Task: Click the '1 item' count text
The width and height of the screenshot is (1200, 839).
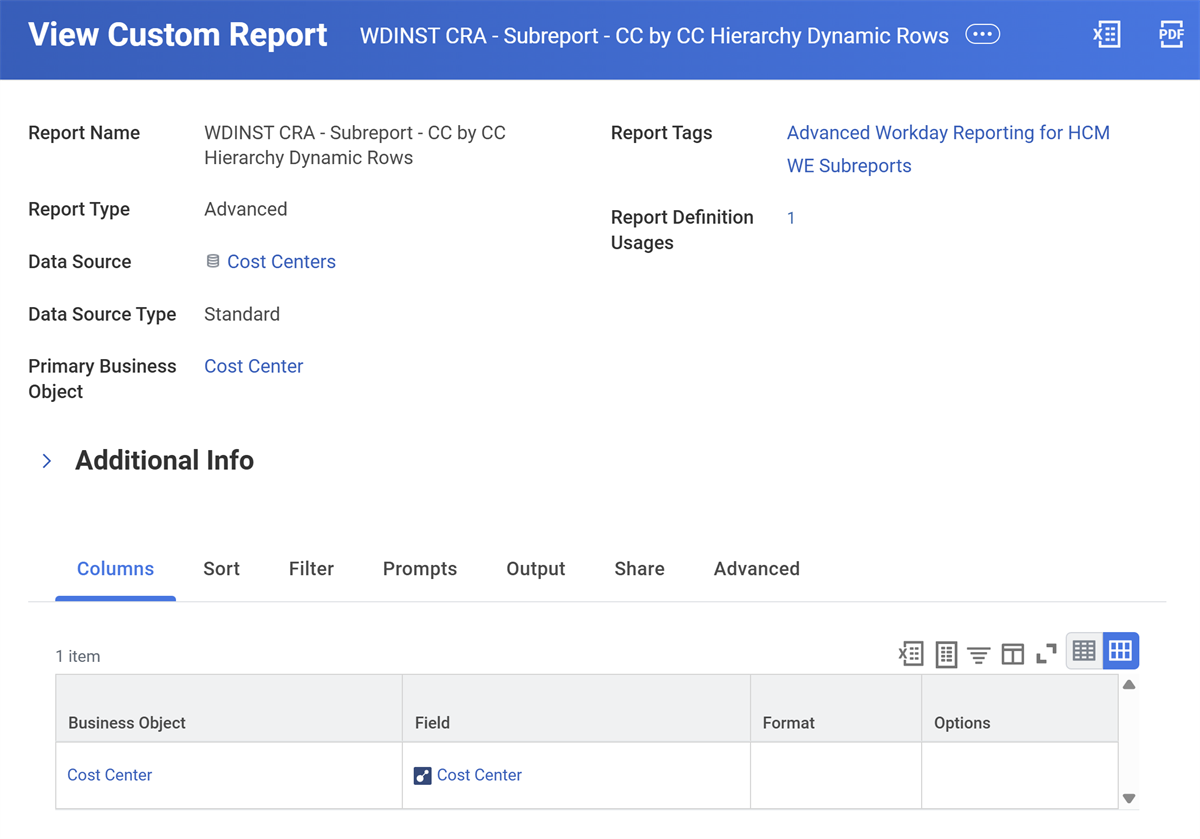Action: [78, 657]
